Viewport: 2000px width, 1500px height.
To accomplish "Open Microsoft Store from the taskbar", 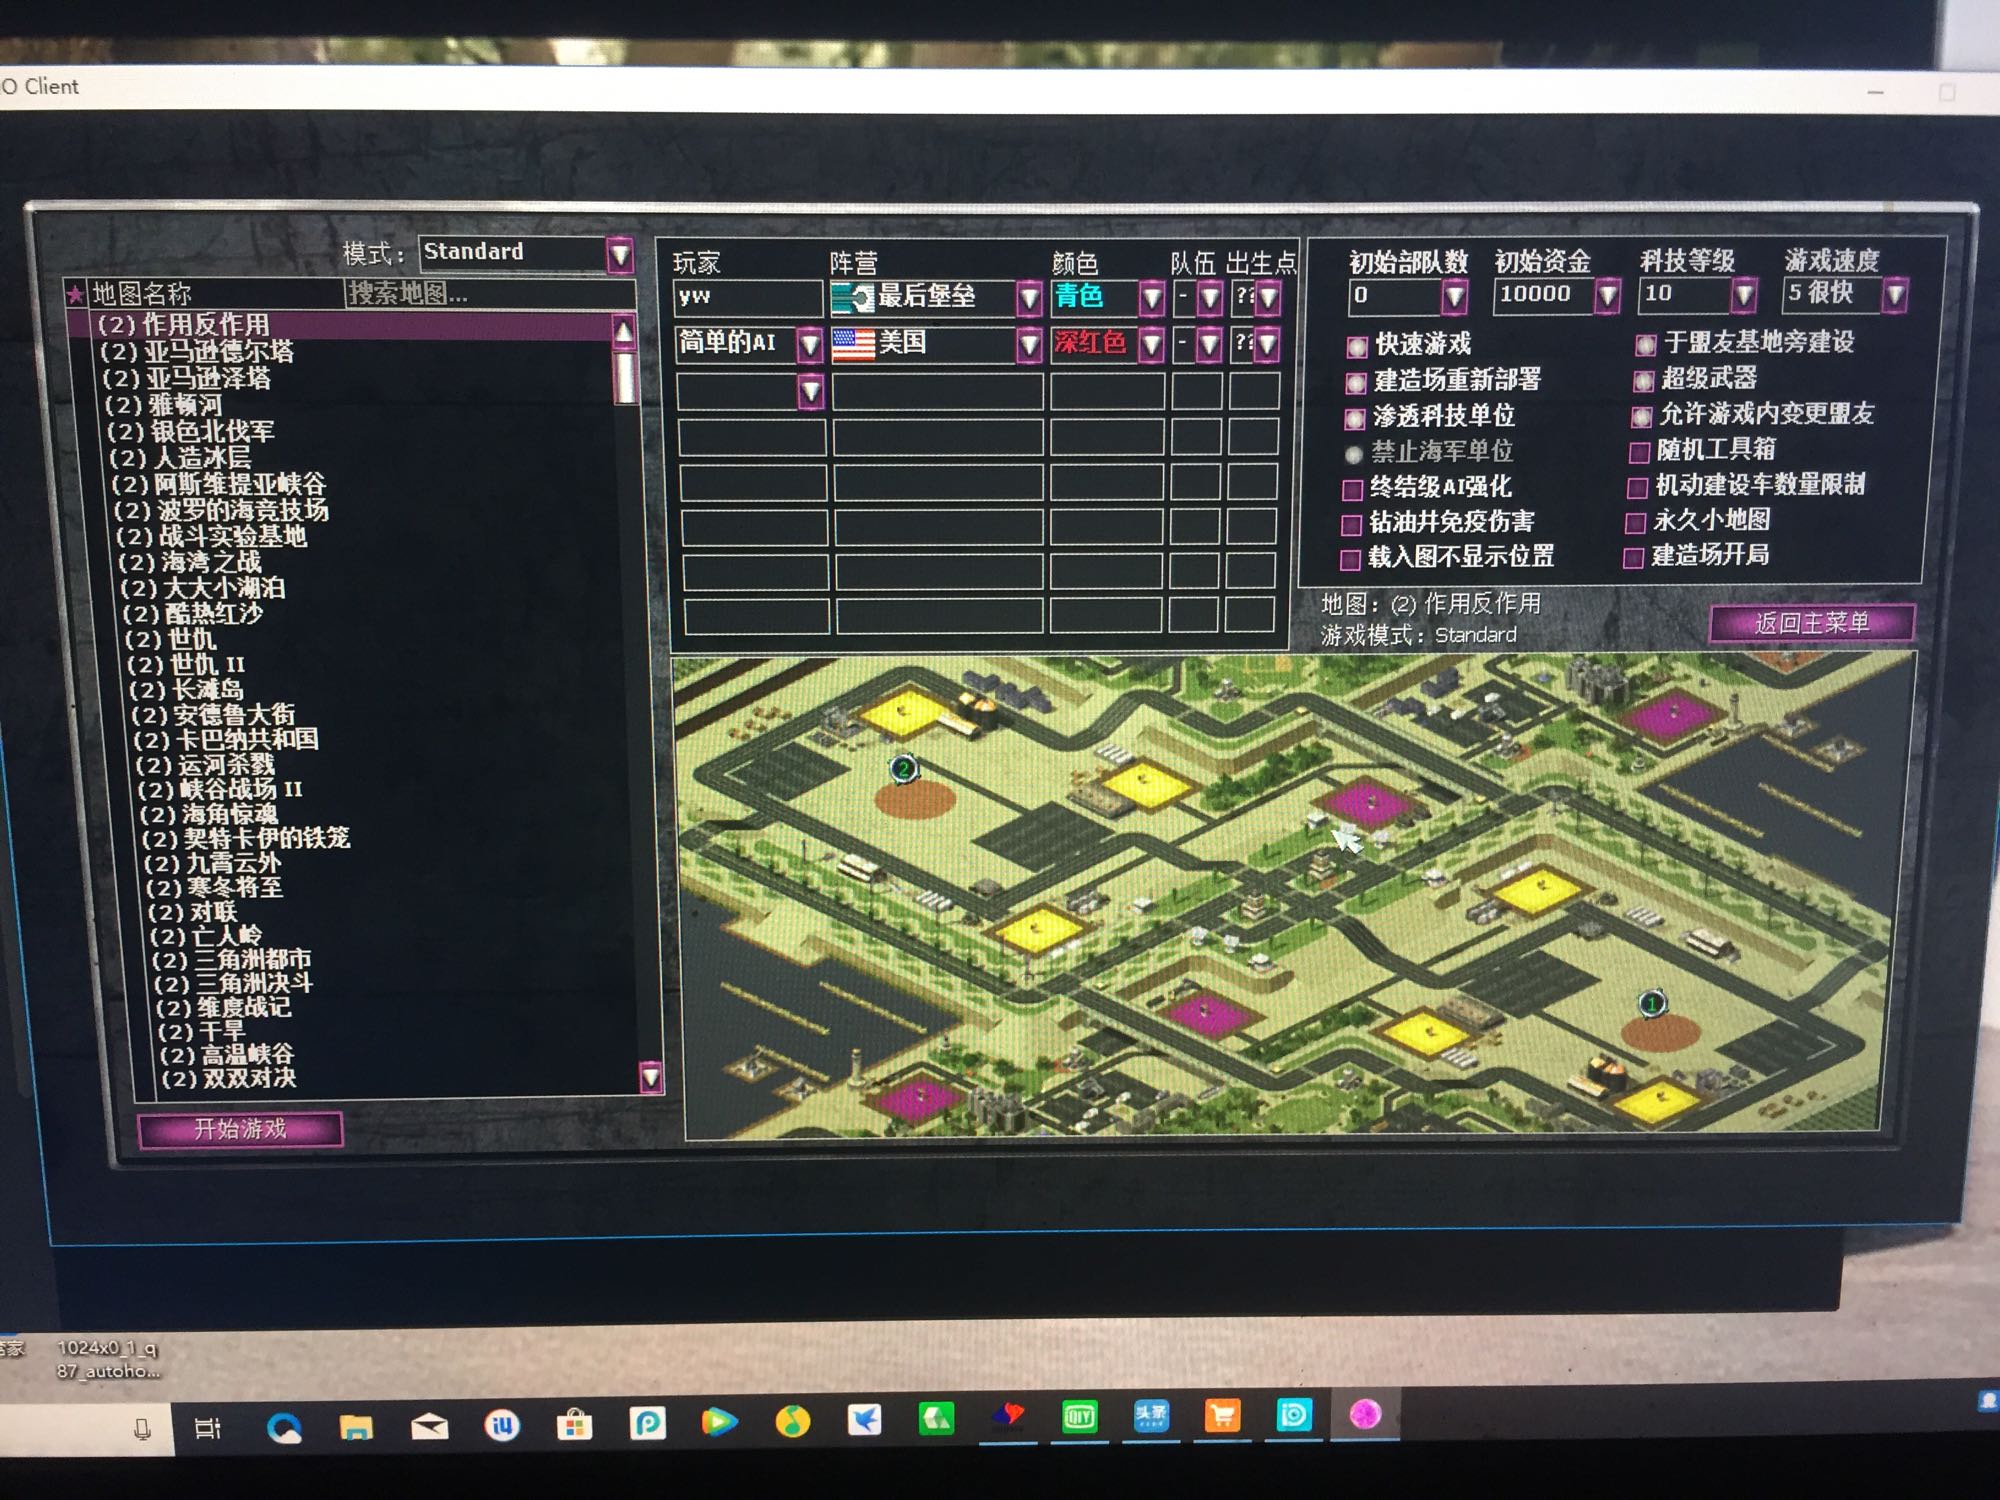I will [x=574, y=1425].
